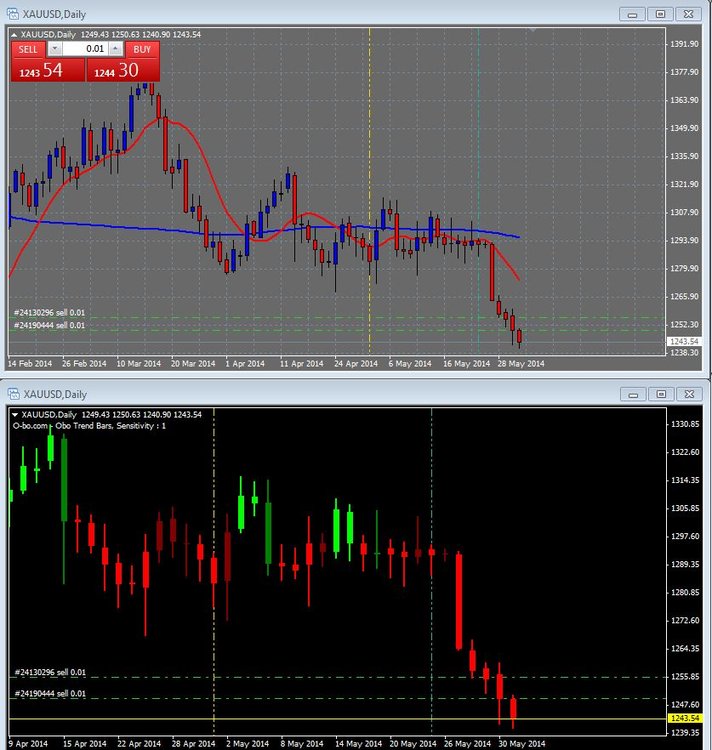Click the 1243 54 sell price tile
Image resolution: width=712 pixels, height=750 pixels.
(x=48, y=70)
